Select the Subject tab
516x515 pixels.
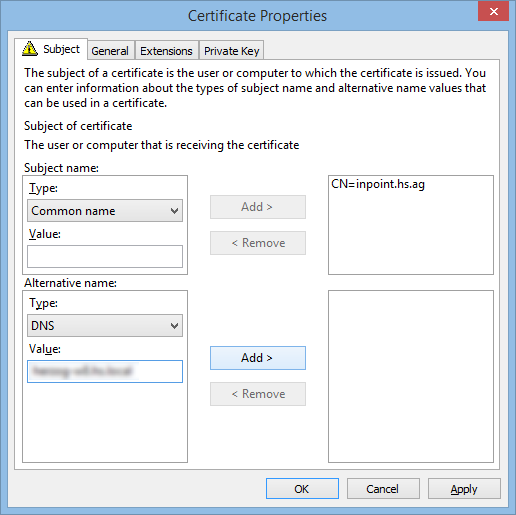[x=51, y=49]
